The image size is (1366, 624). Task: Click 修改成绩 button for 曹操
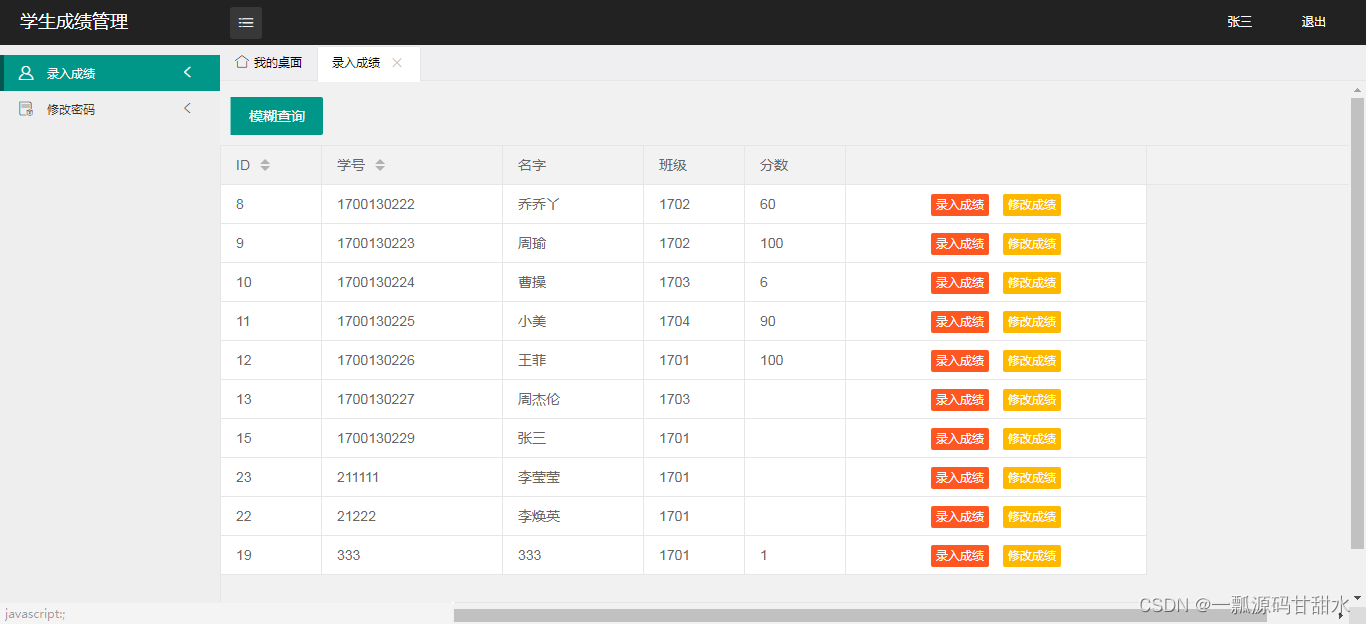pyautogui.click(x=1032, y=283)
